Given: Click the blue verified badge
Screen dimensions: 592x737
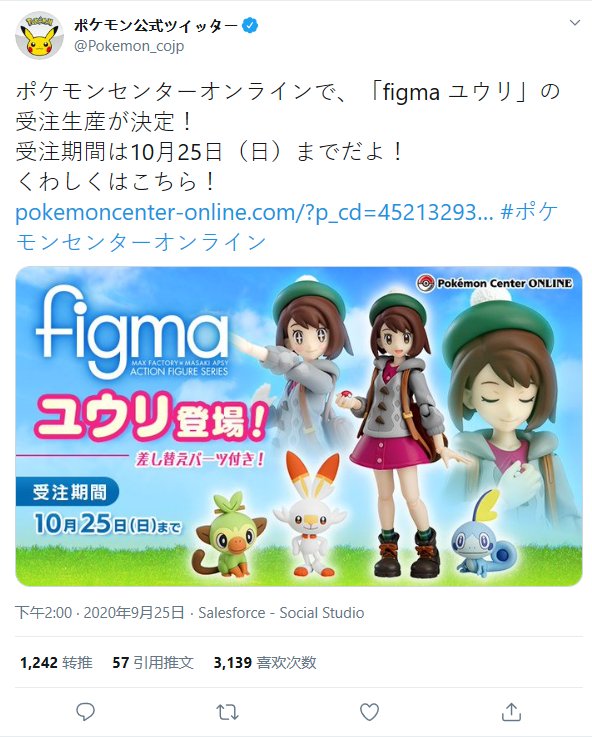Looking at the screenshot, I should click(249, 26).
